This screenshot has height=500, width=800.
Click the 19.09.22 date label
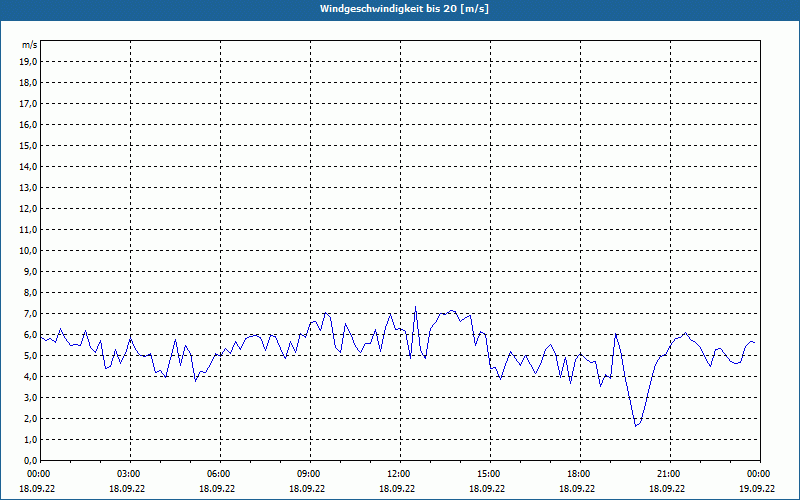click(757, 488)
